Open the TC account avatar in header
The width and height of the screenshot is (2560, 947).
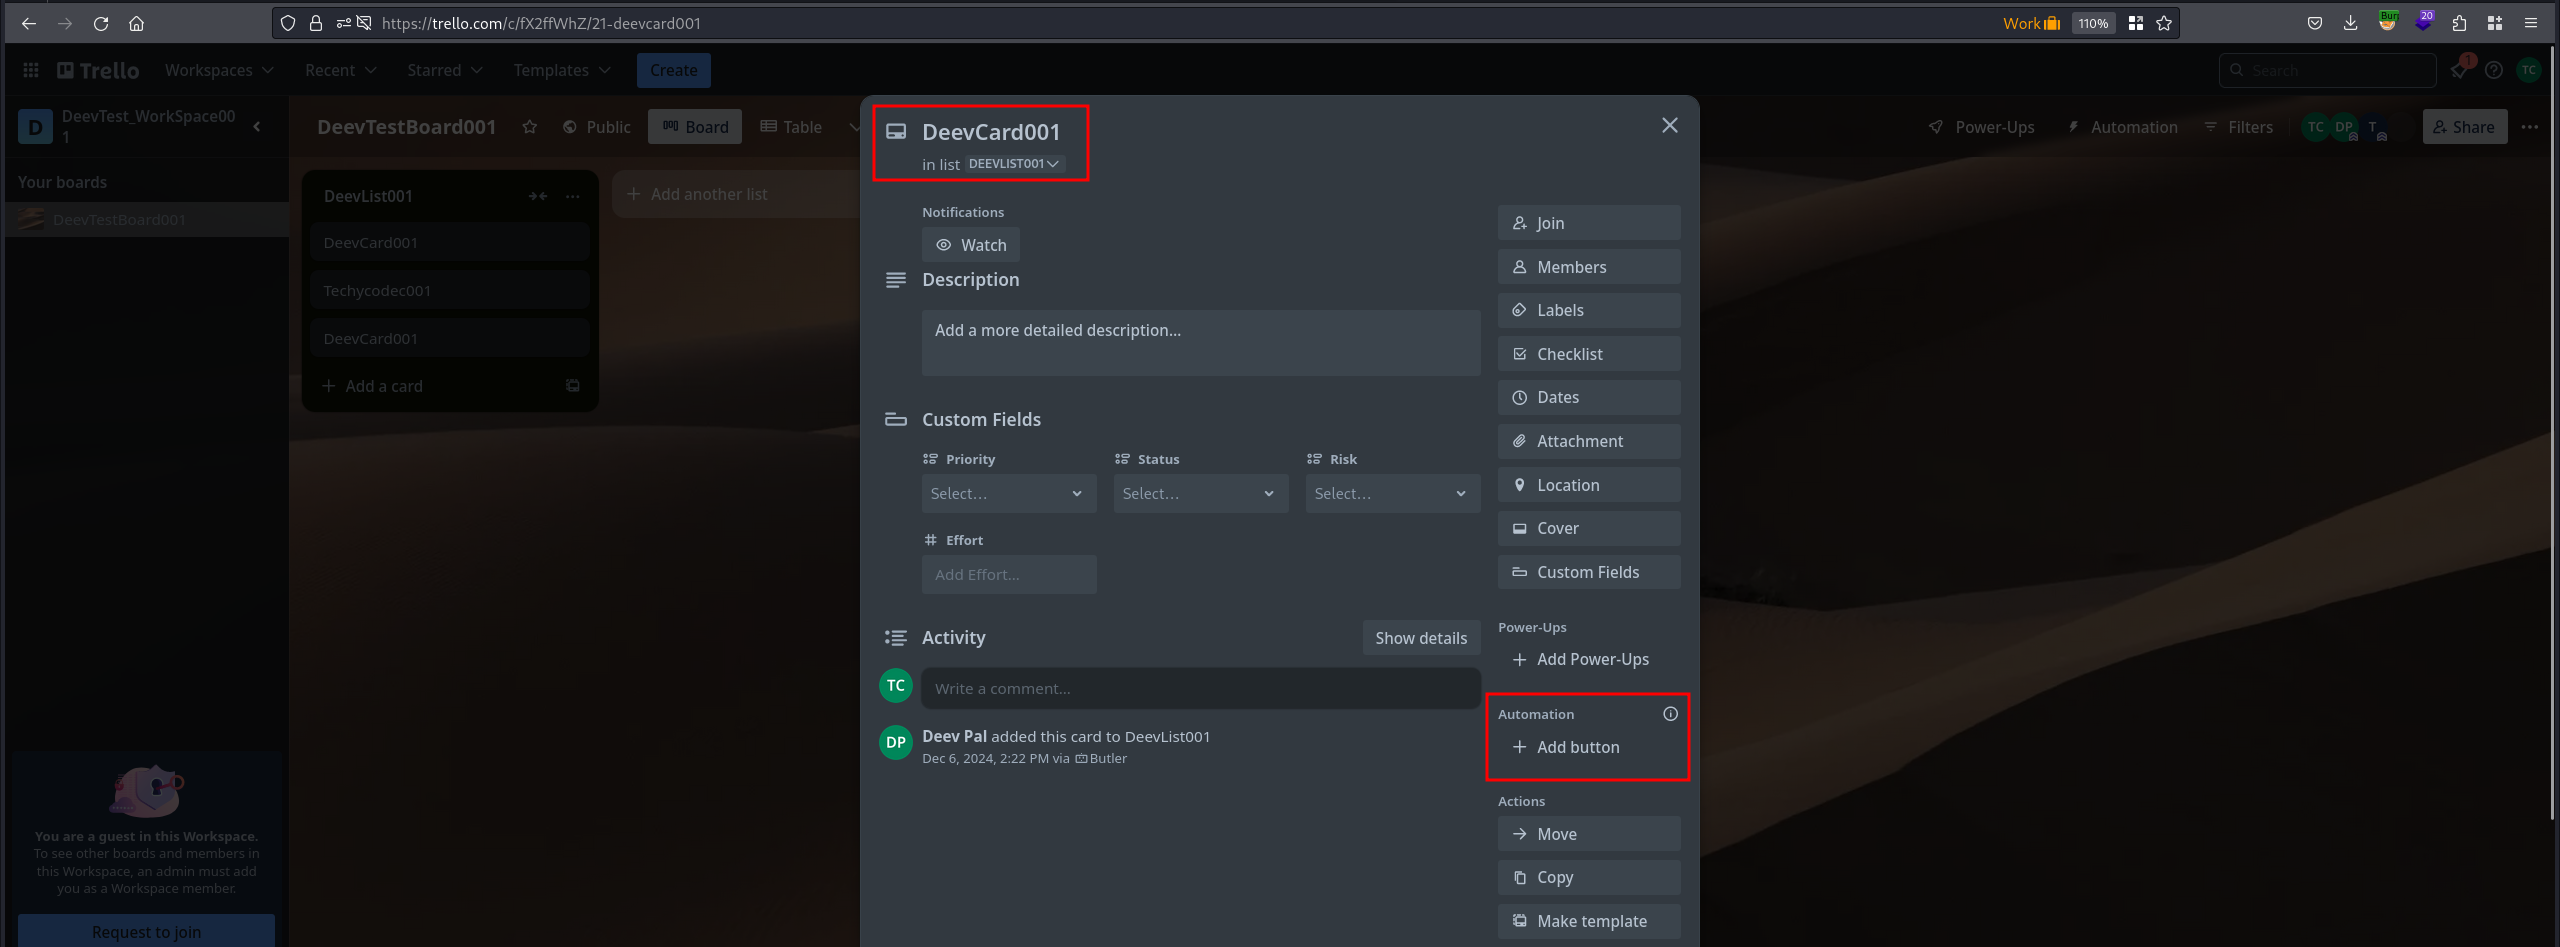click(x=2528, y=70)
